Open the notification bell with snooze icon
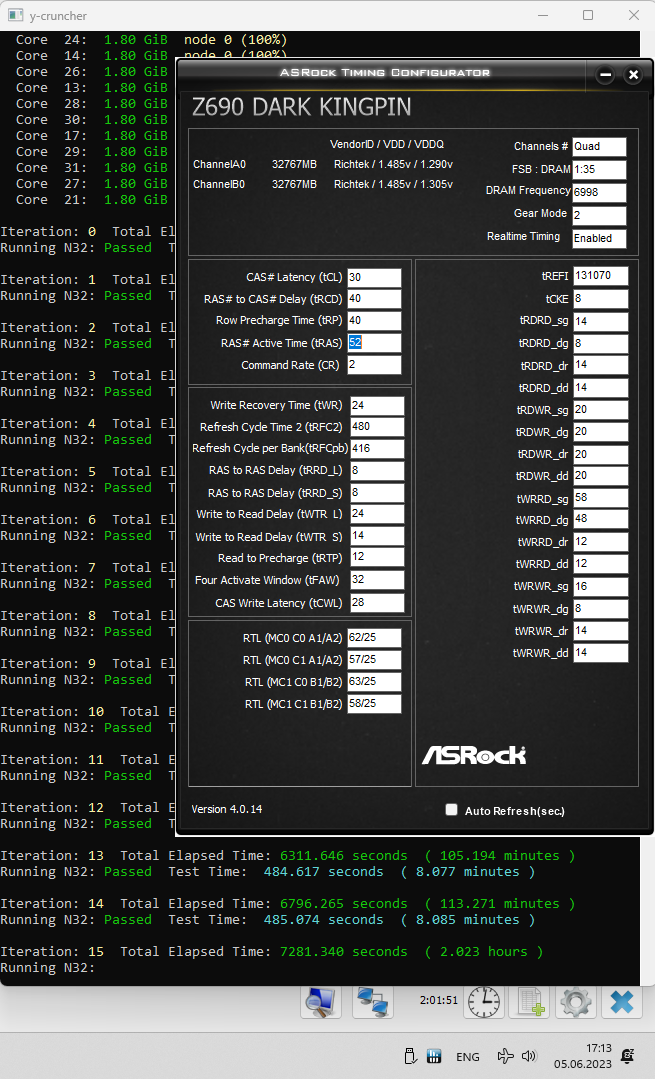Screen dimensions: 655x1079 tap(627, 1056)
